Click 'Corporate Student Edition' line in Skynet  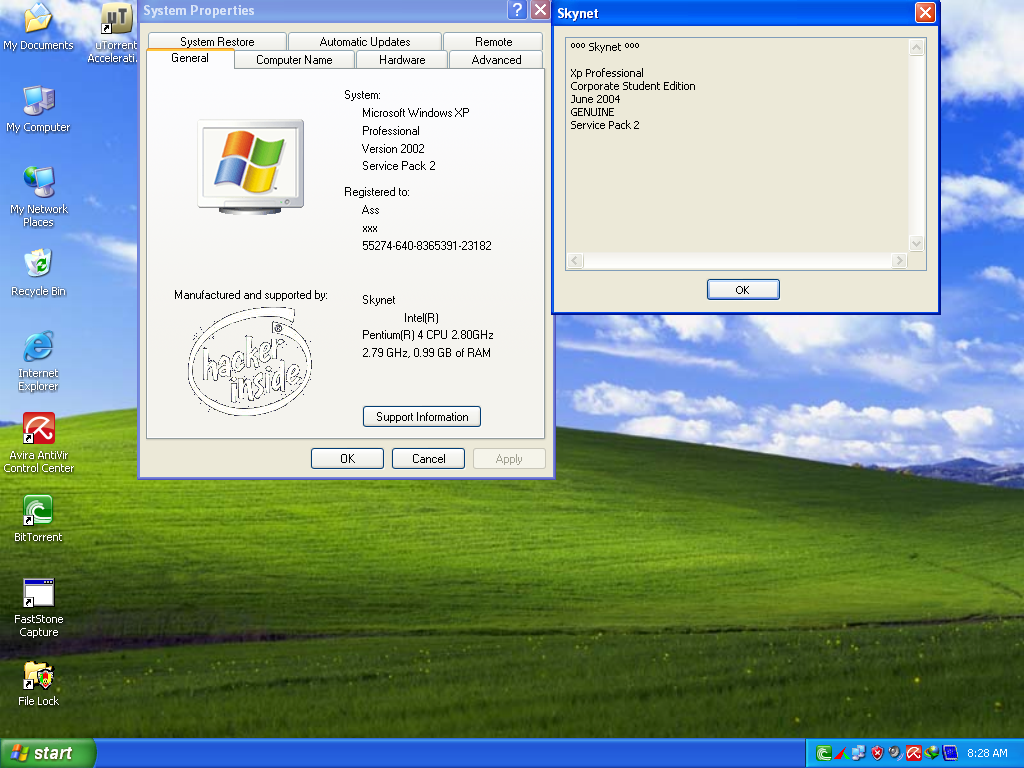click(x=632, y=86)
